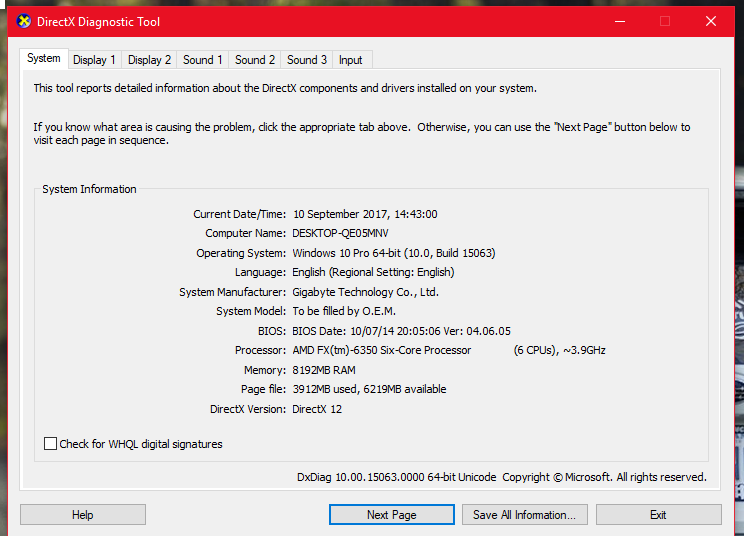Click the System Model label
This screenshot has height=536, width=744.
pyautogui.click(x=251, y=311)
